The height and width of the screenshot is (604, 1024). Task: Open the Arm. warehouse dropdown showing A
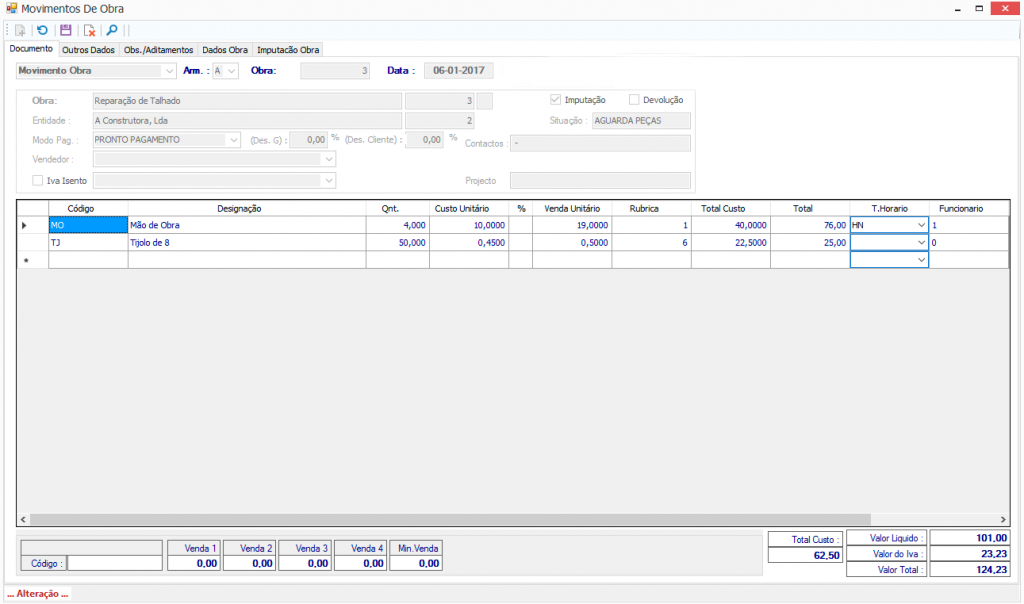(231, 71)
